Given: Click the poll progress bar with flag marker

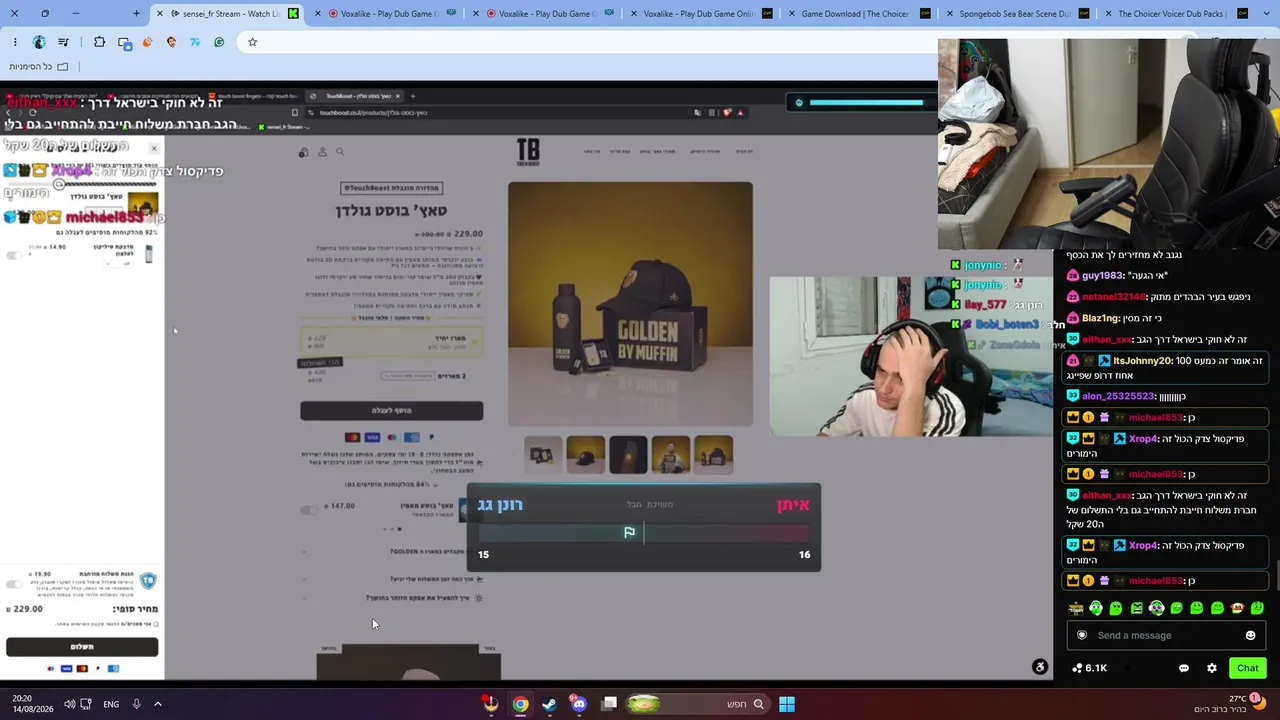Looking at the screenshot, I should point(644,533).
